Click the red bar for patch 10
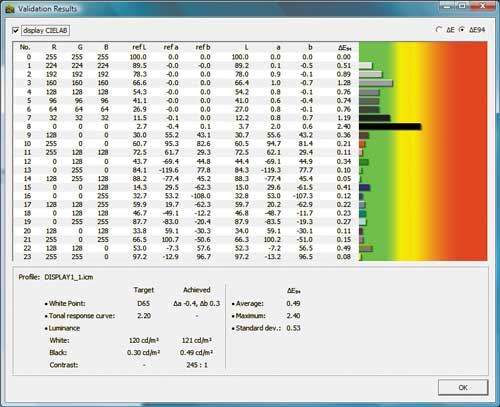This screenshot has width=500, height=407. pos(362,144)
